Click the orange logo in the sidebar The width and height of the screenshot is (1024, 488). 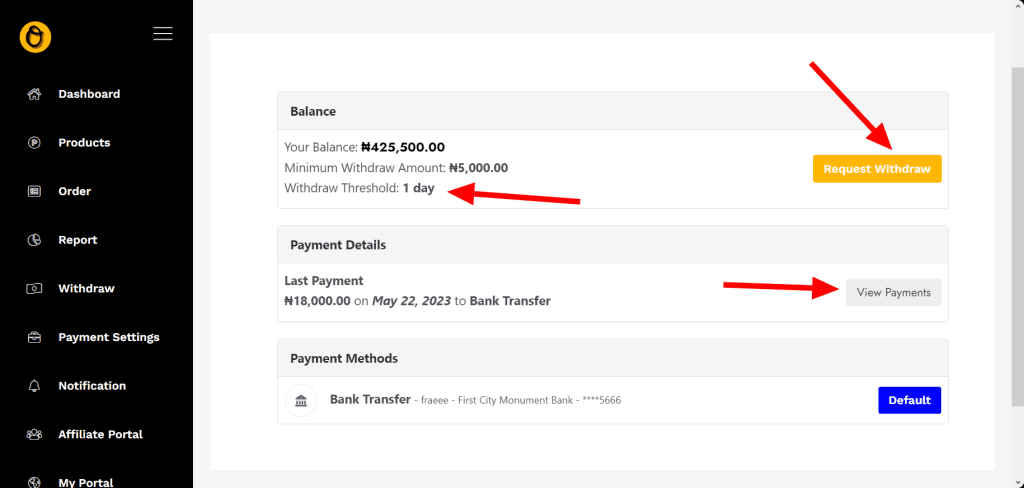(35, 37)
